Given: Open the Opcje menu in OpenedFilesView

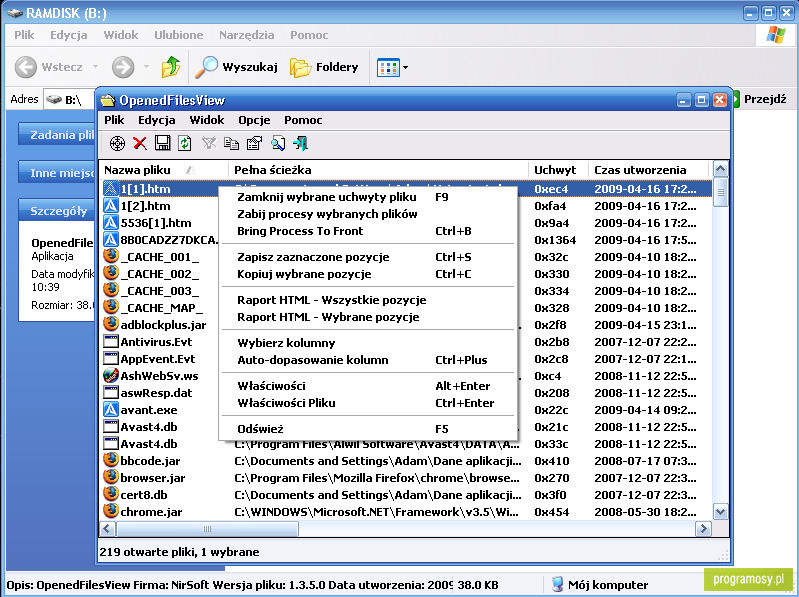Looking at the screenshot, I should coord(254,120).
